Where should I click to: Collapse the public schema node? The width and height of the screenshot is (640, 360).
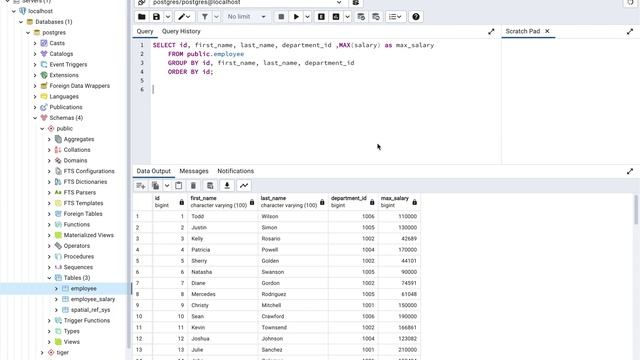[42, 129]
